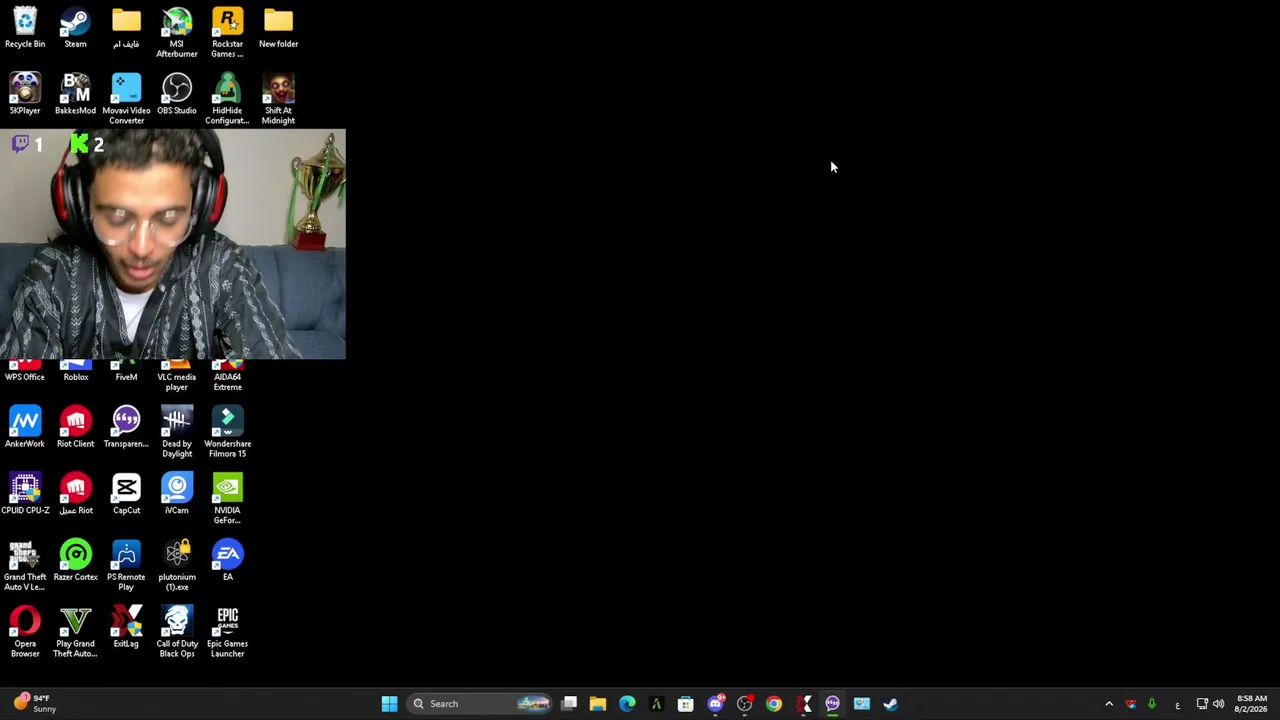Open the Recycle Bin desktop icon
Image resolution: width=1280 pixels, height=720 pixels.
[25, 28]
